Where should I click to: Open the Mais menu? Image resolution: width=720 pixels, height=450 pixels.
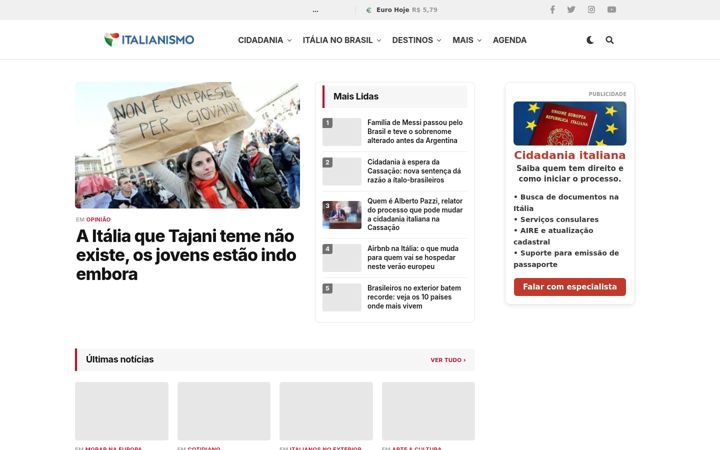(x=463, y=40)
